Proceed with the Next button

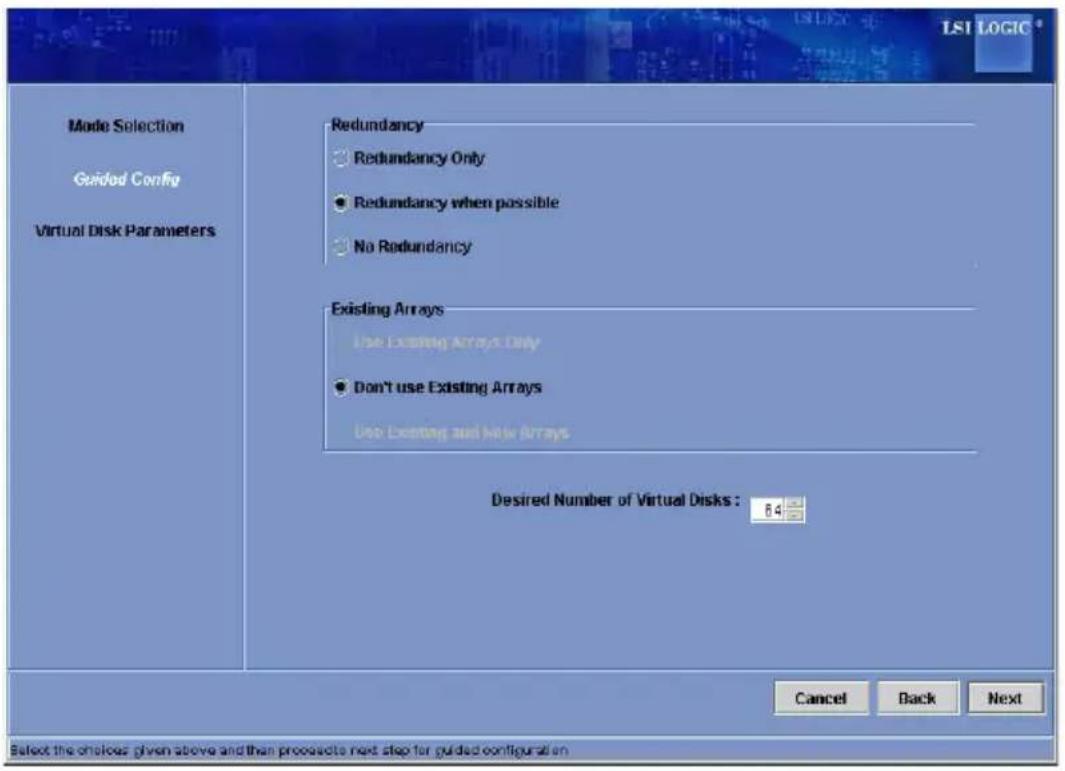(1005, 698)
